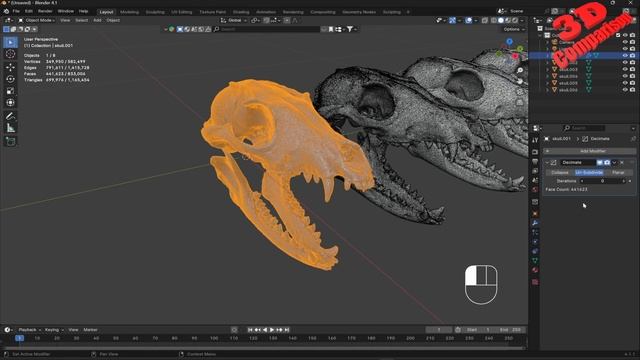Toggle render camera icon of skull.006
Viewport: 640px width, 360px height.
(632, 89)
